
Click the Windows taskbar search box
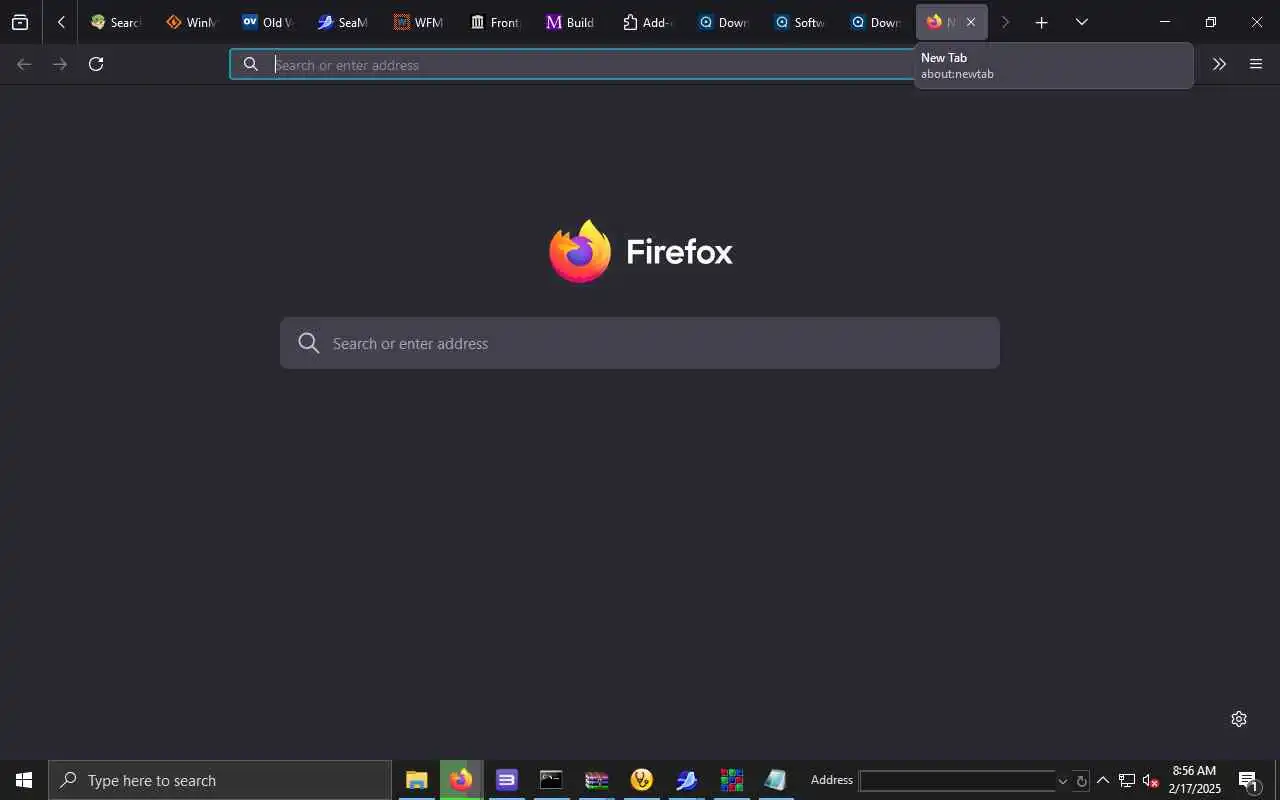[220, 780]
